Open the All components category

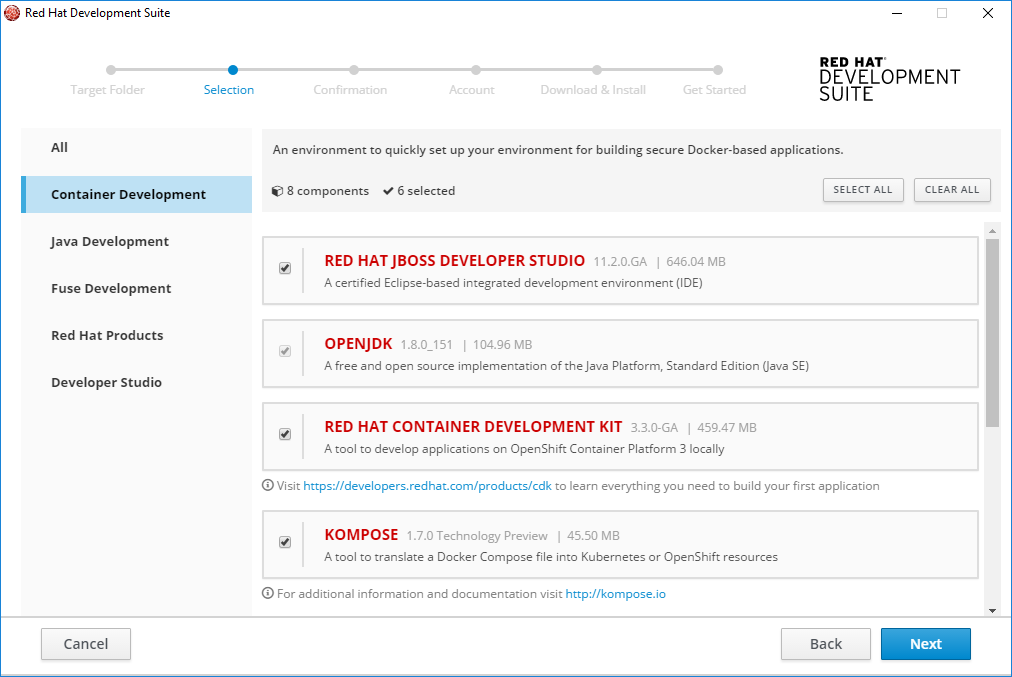[59, 147]
